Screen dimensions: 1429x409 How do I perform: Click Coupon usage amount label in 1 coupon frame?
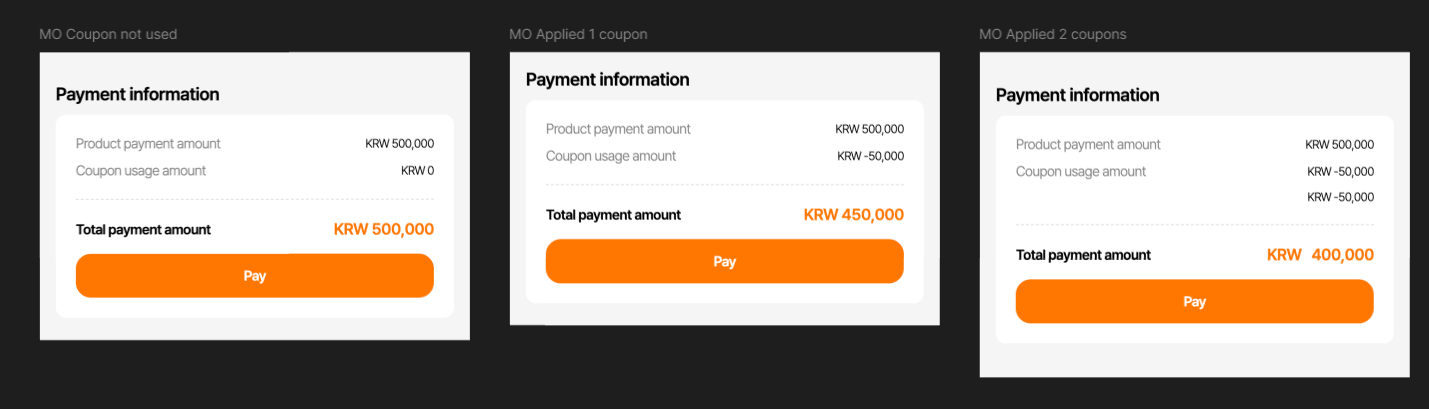click(610, 156)
